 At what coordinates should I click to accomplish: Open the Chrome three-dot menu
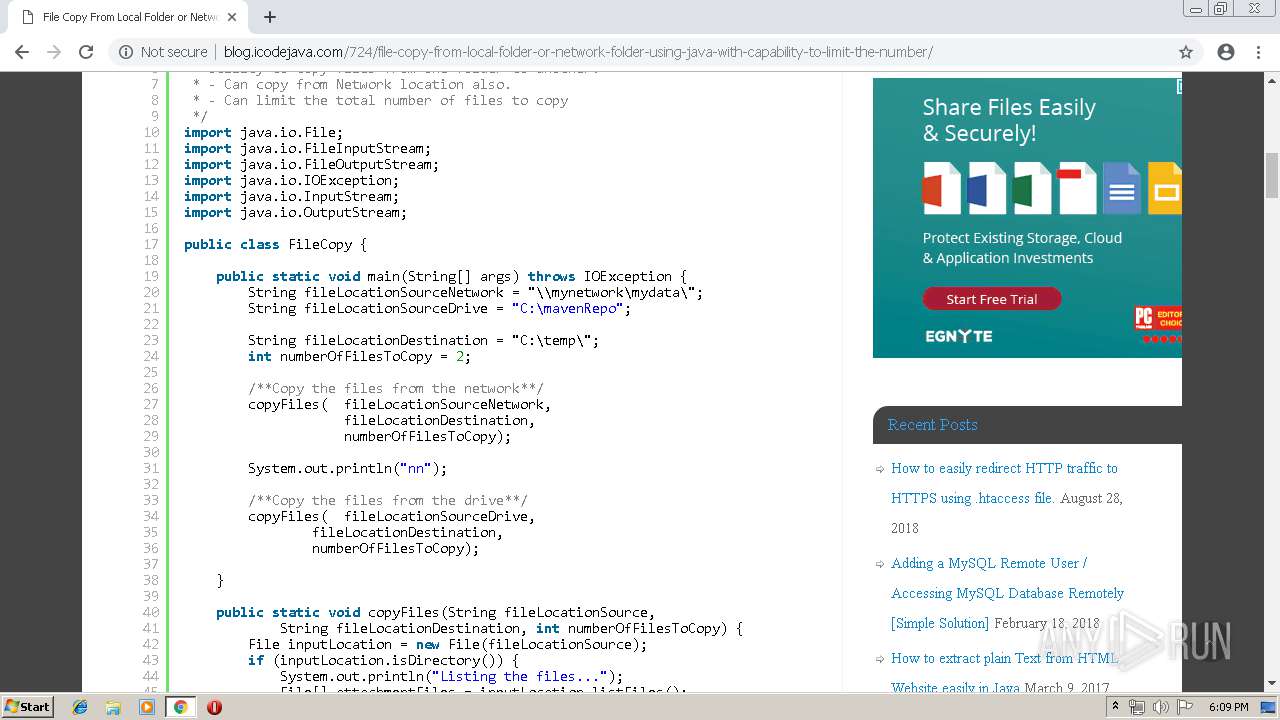pyautogui.click(x=1258, y=52)
